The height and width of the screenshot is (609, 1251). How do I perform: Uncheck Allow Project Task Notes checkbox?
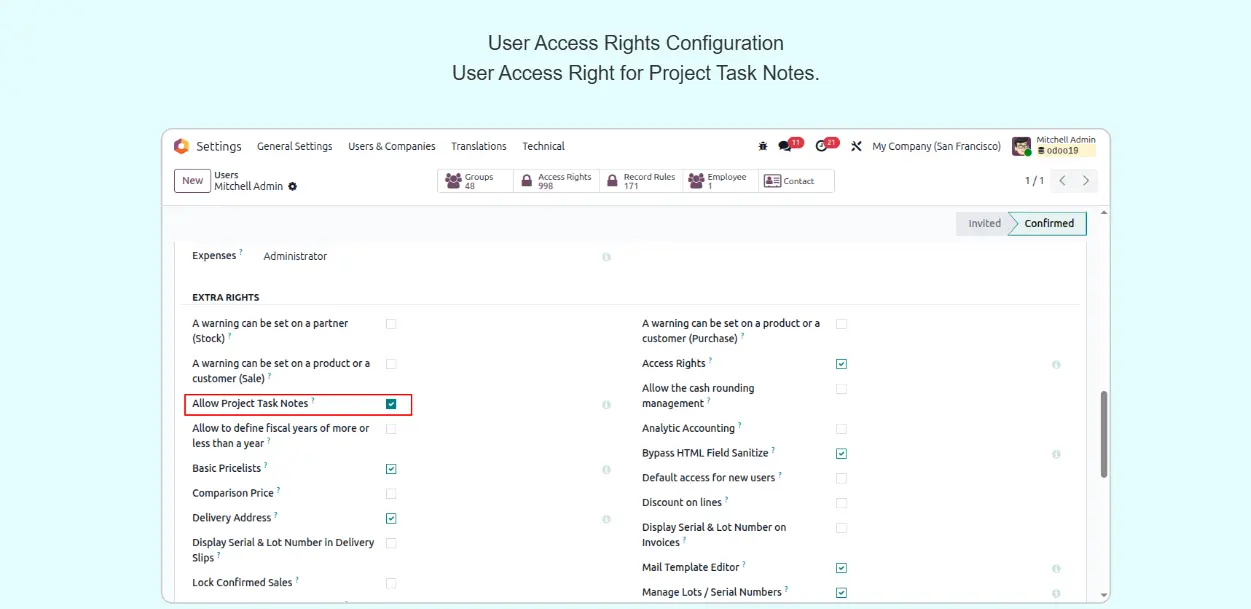click(391, 404)
